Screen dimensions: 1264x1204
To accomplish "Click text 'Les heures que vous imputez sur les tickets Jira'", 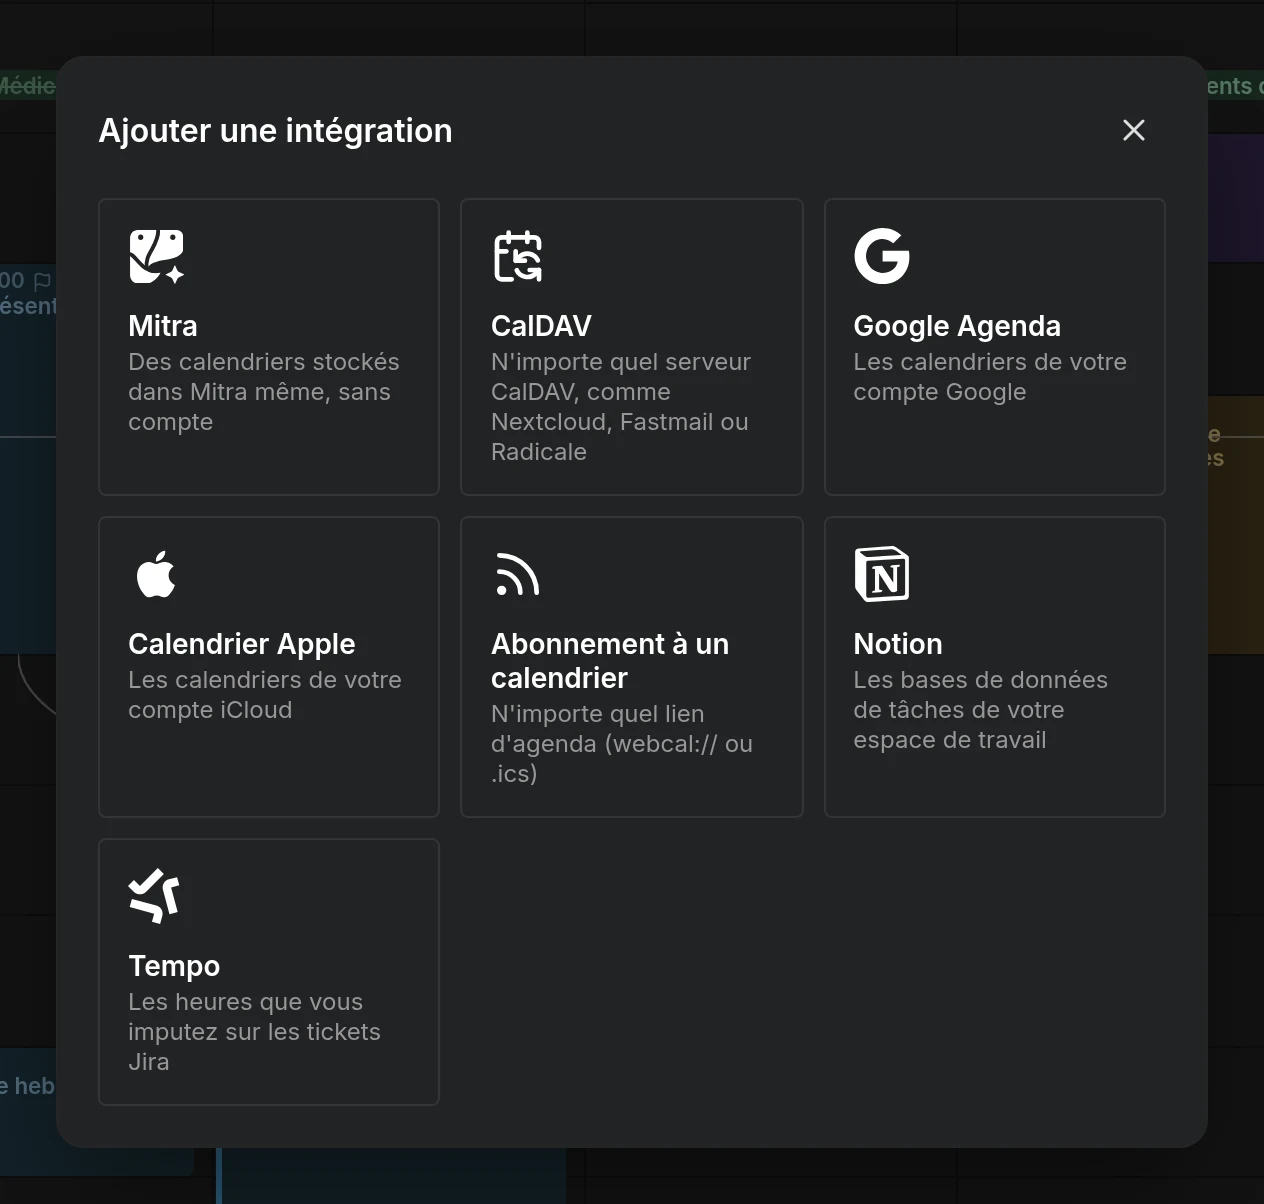I will tap(254, 1032).
